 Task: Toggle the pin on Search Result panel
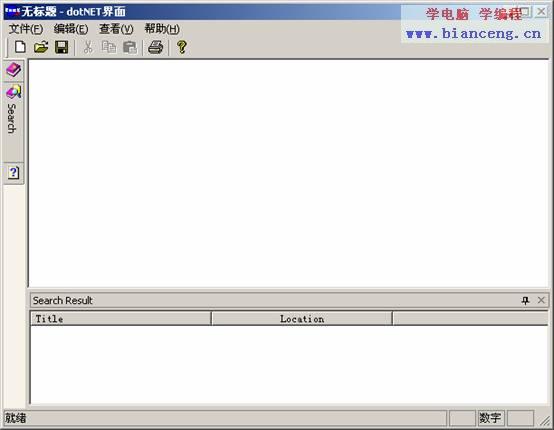click(525, 300)
